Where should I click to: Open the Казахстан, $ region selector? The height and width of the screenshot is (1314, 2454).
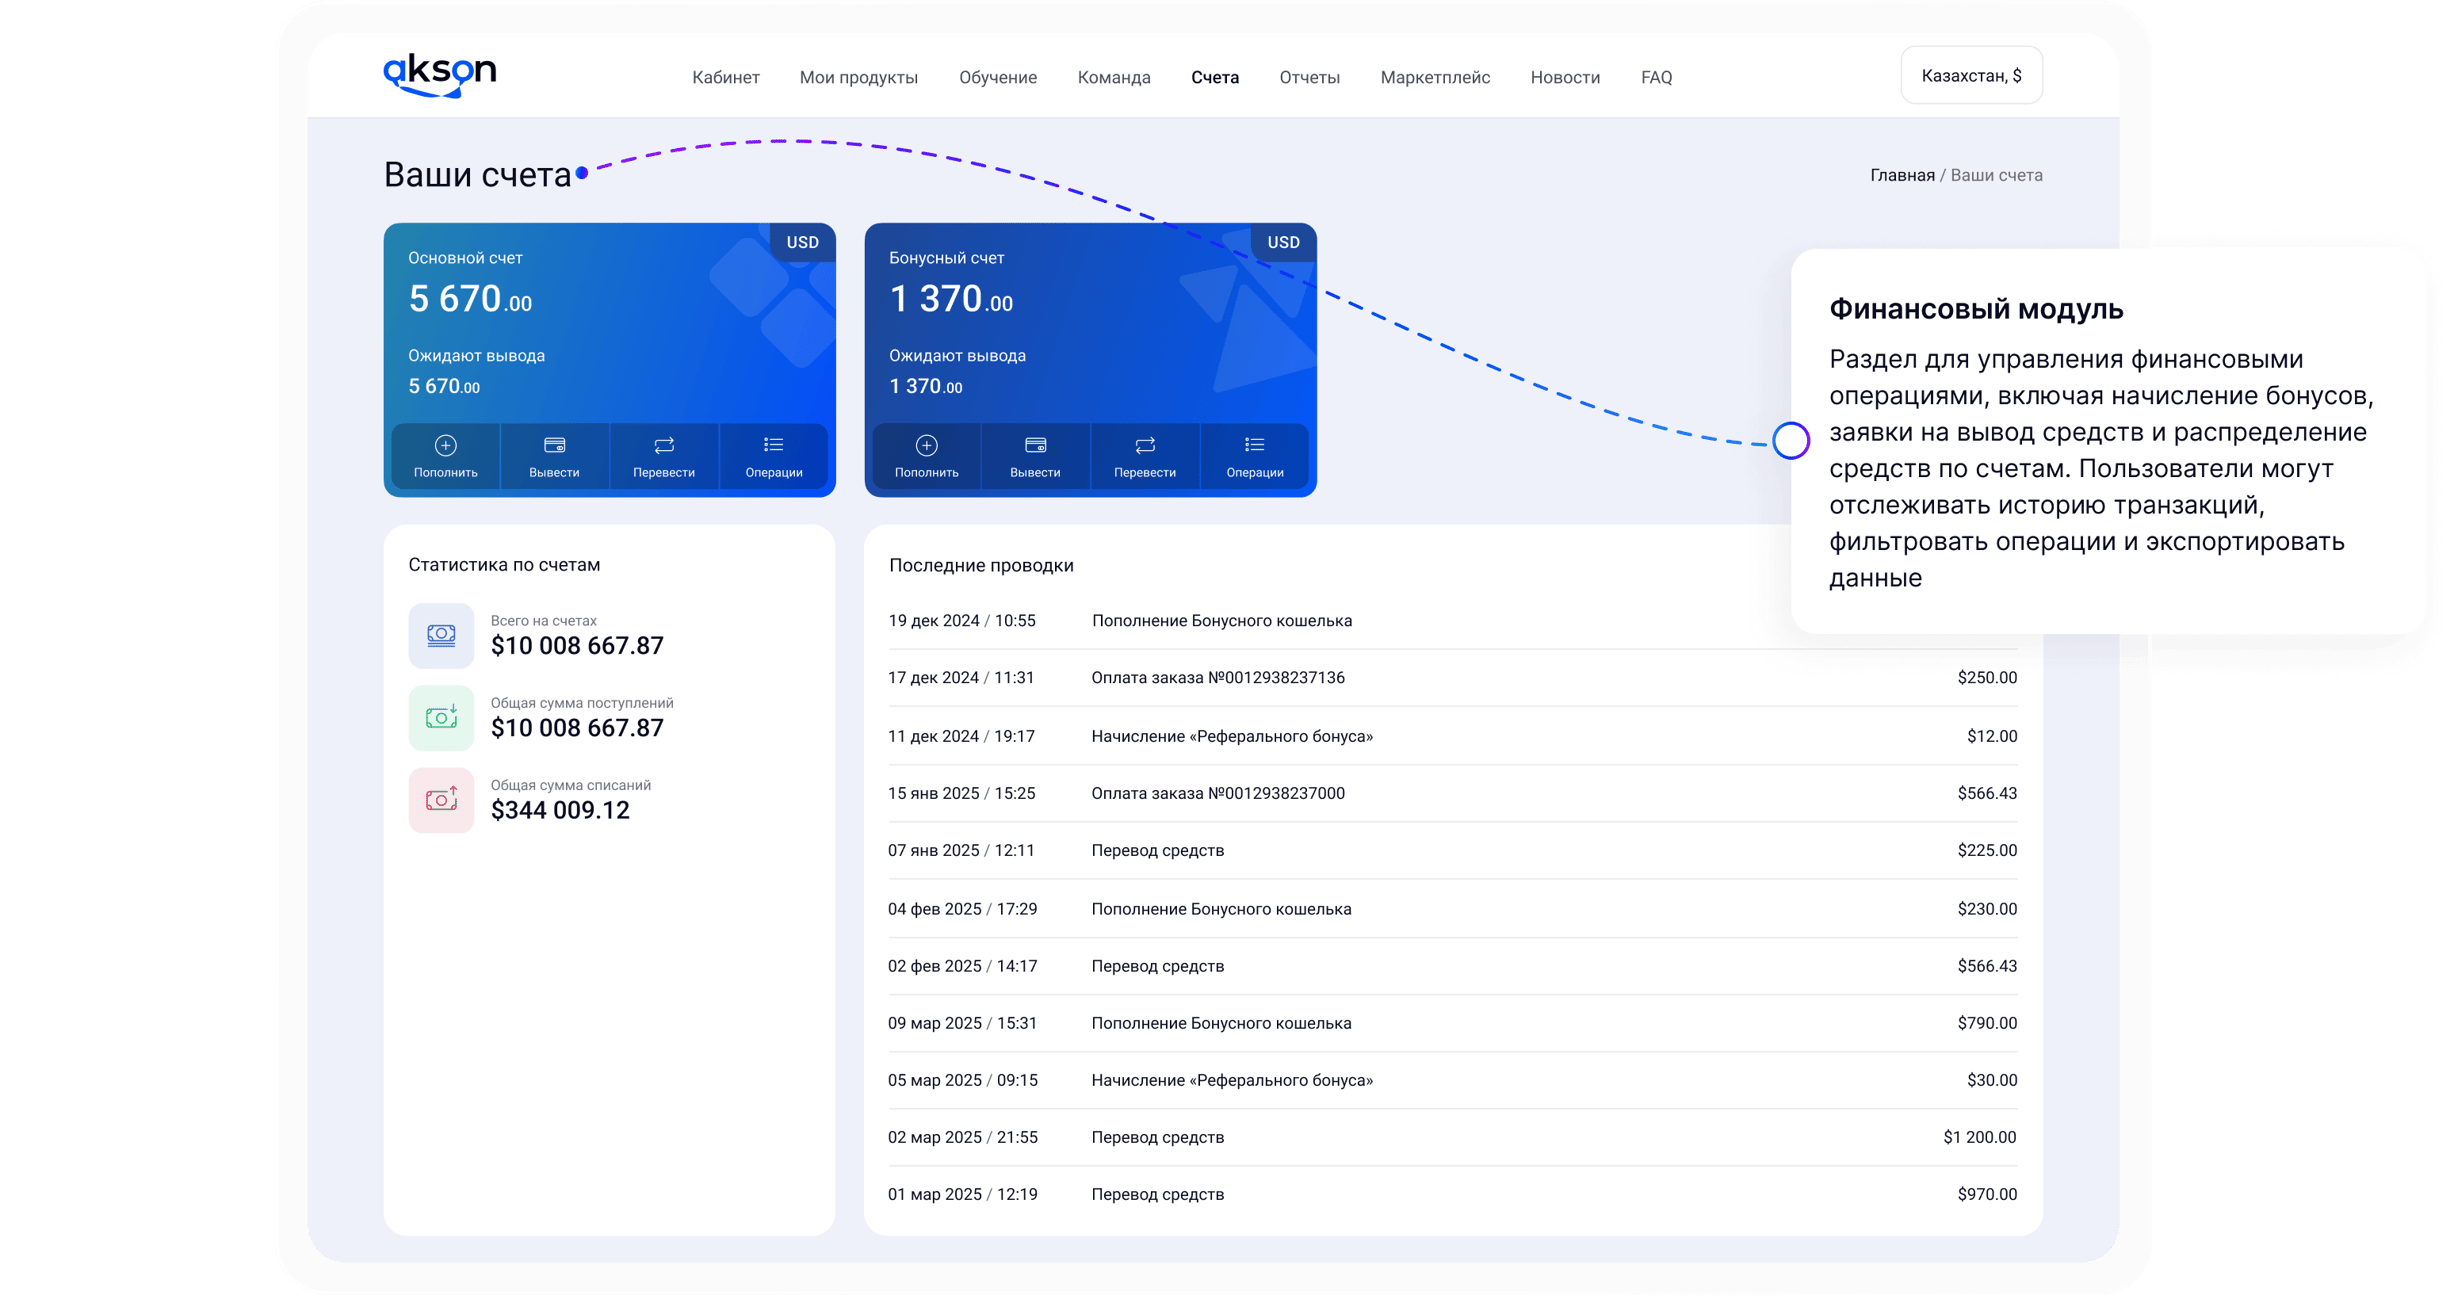(x=1970, y=76)
